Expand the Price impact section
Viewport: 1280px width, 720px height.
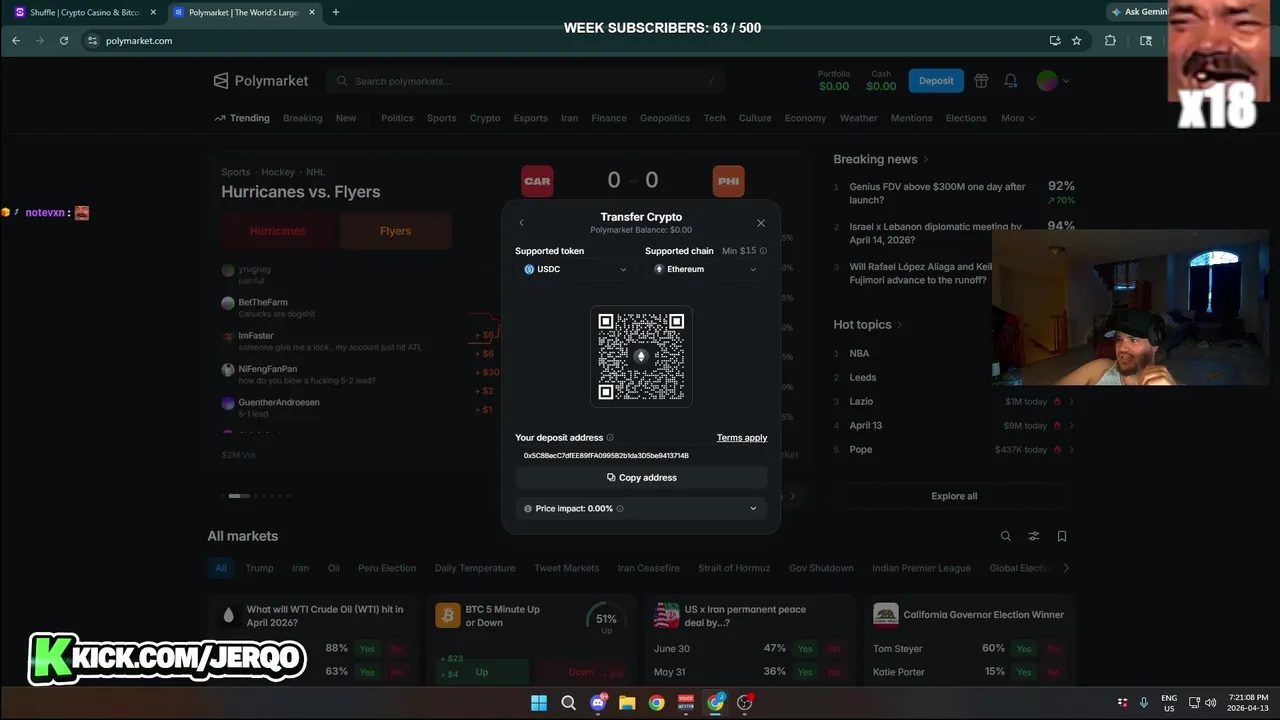click(641, 508)
